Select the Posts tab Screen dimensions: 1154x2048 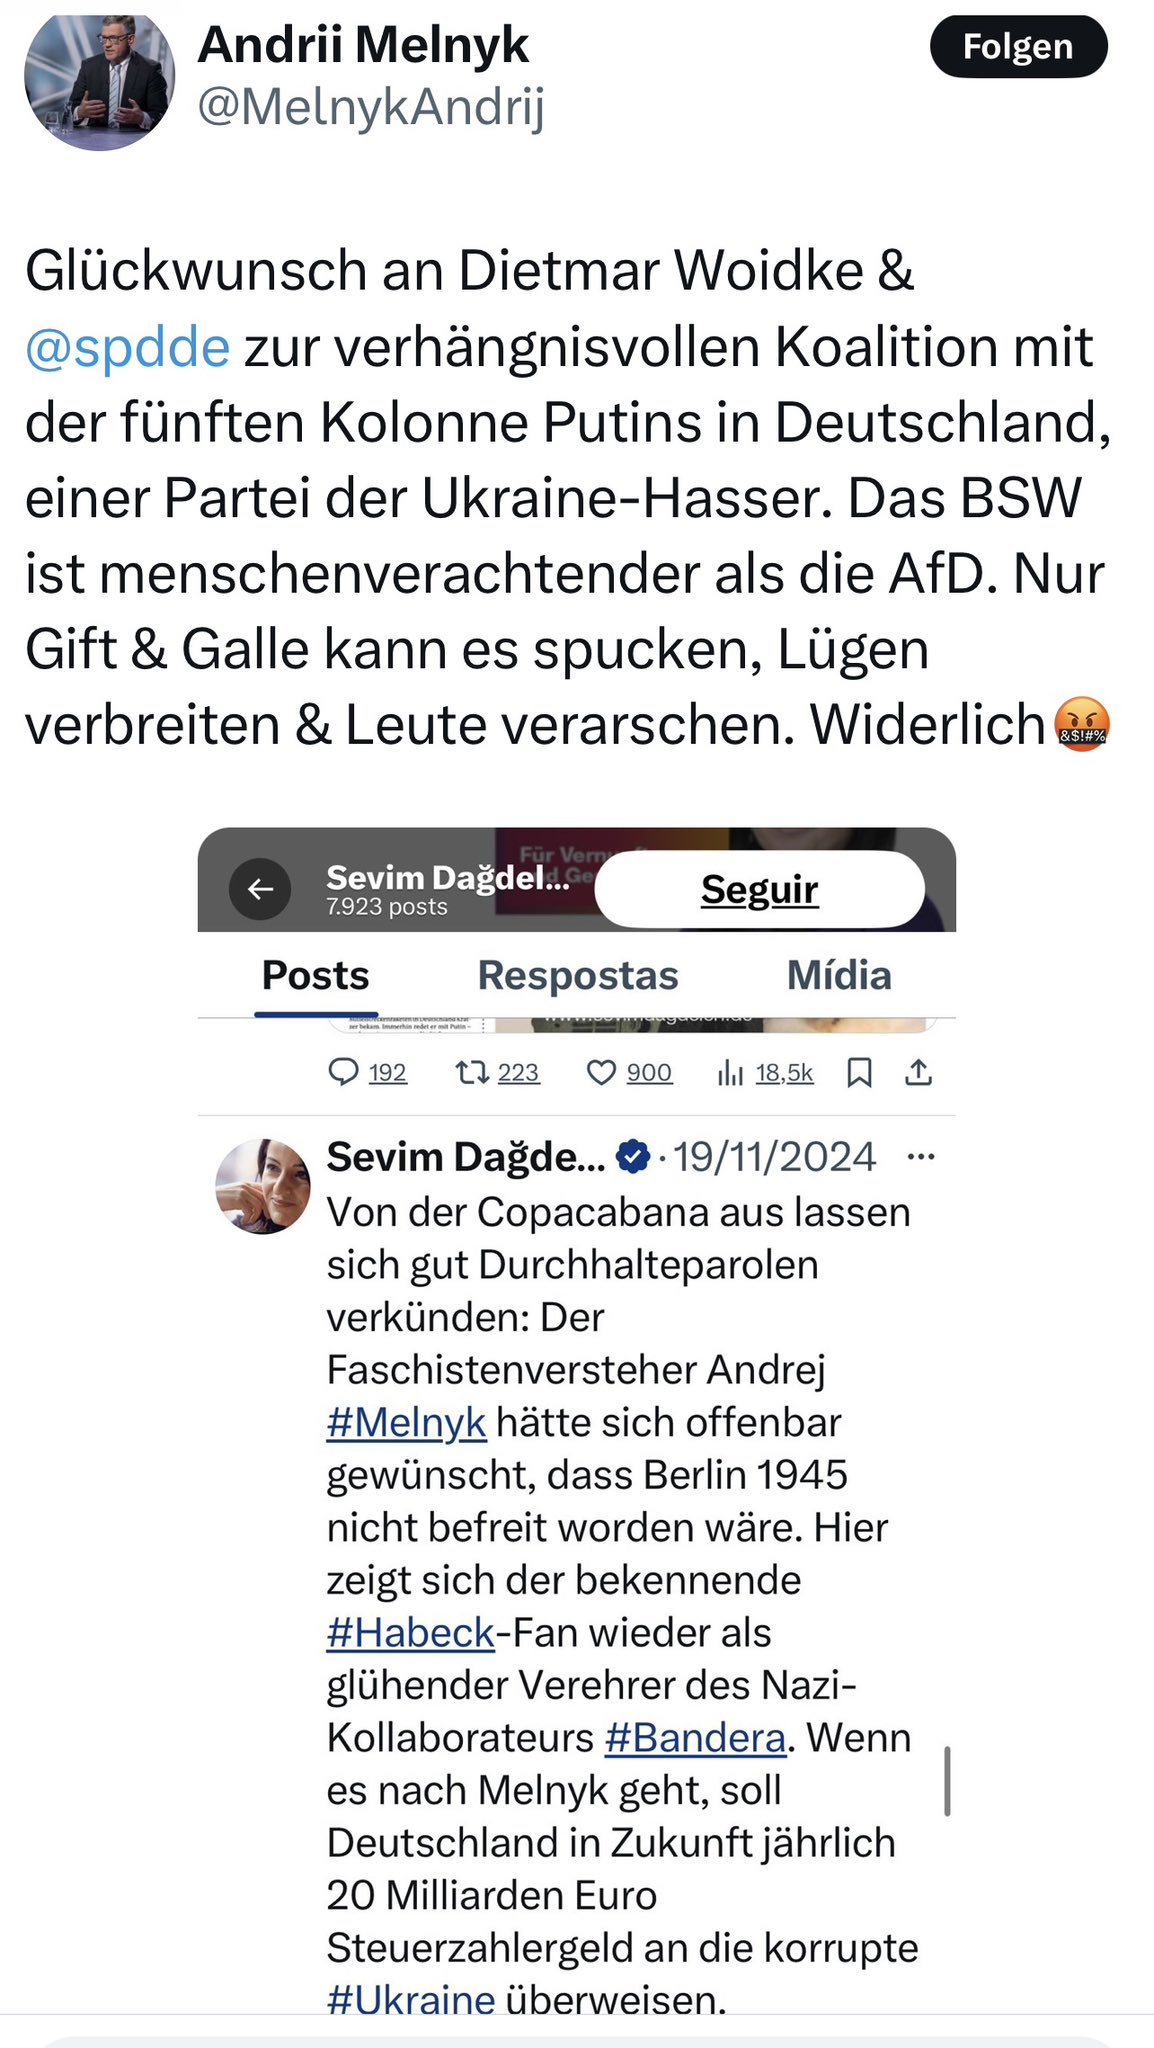315,975
